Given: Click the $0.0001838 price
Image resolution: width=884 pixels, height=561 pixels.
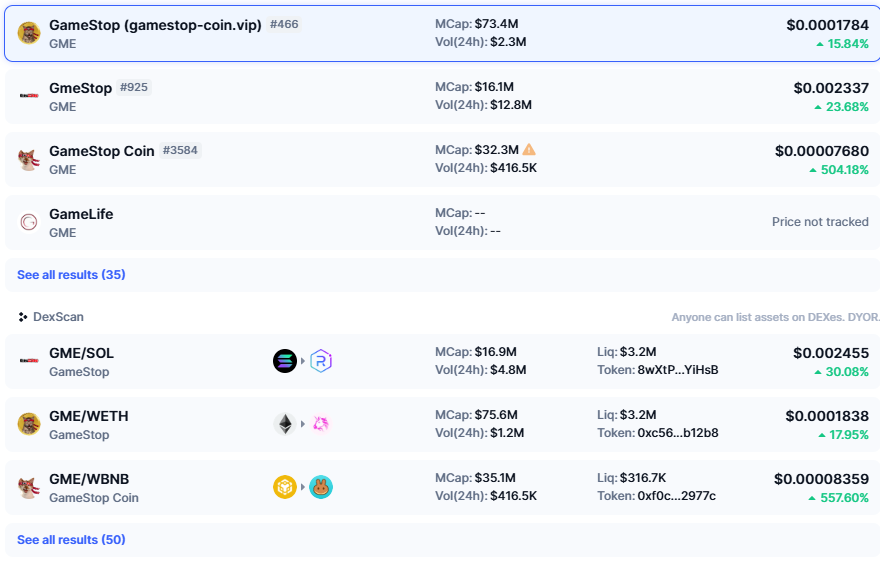Looking at the screenshot, I should [827, 416].
